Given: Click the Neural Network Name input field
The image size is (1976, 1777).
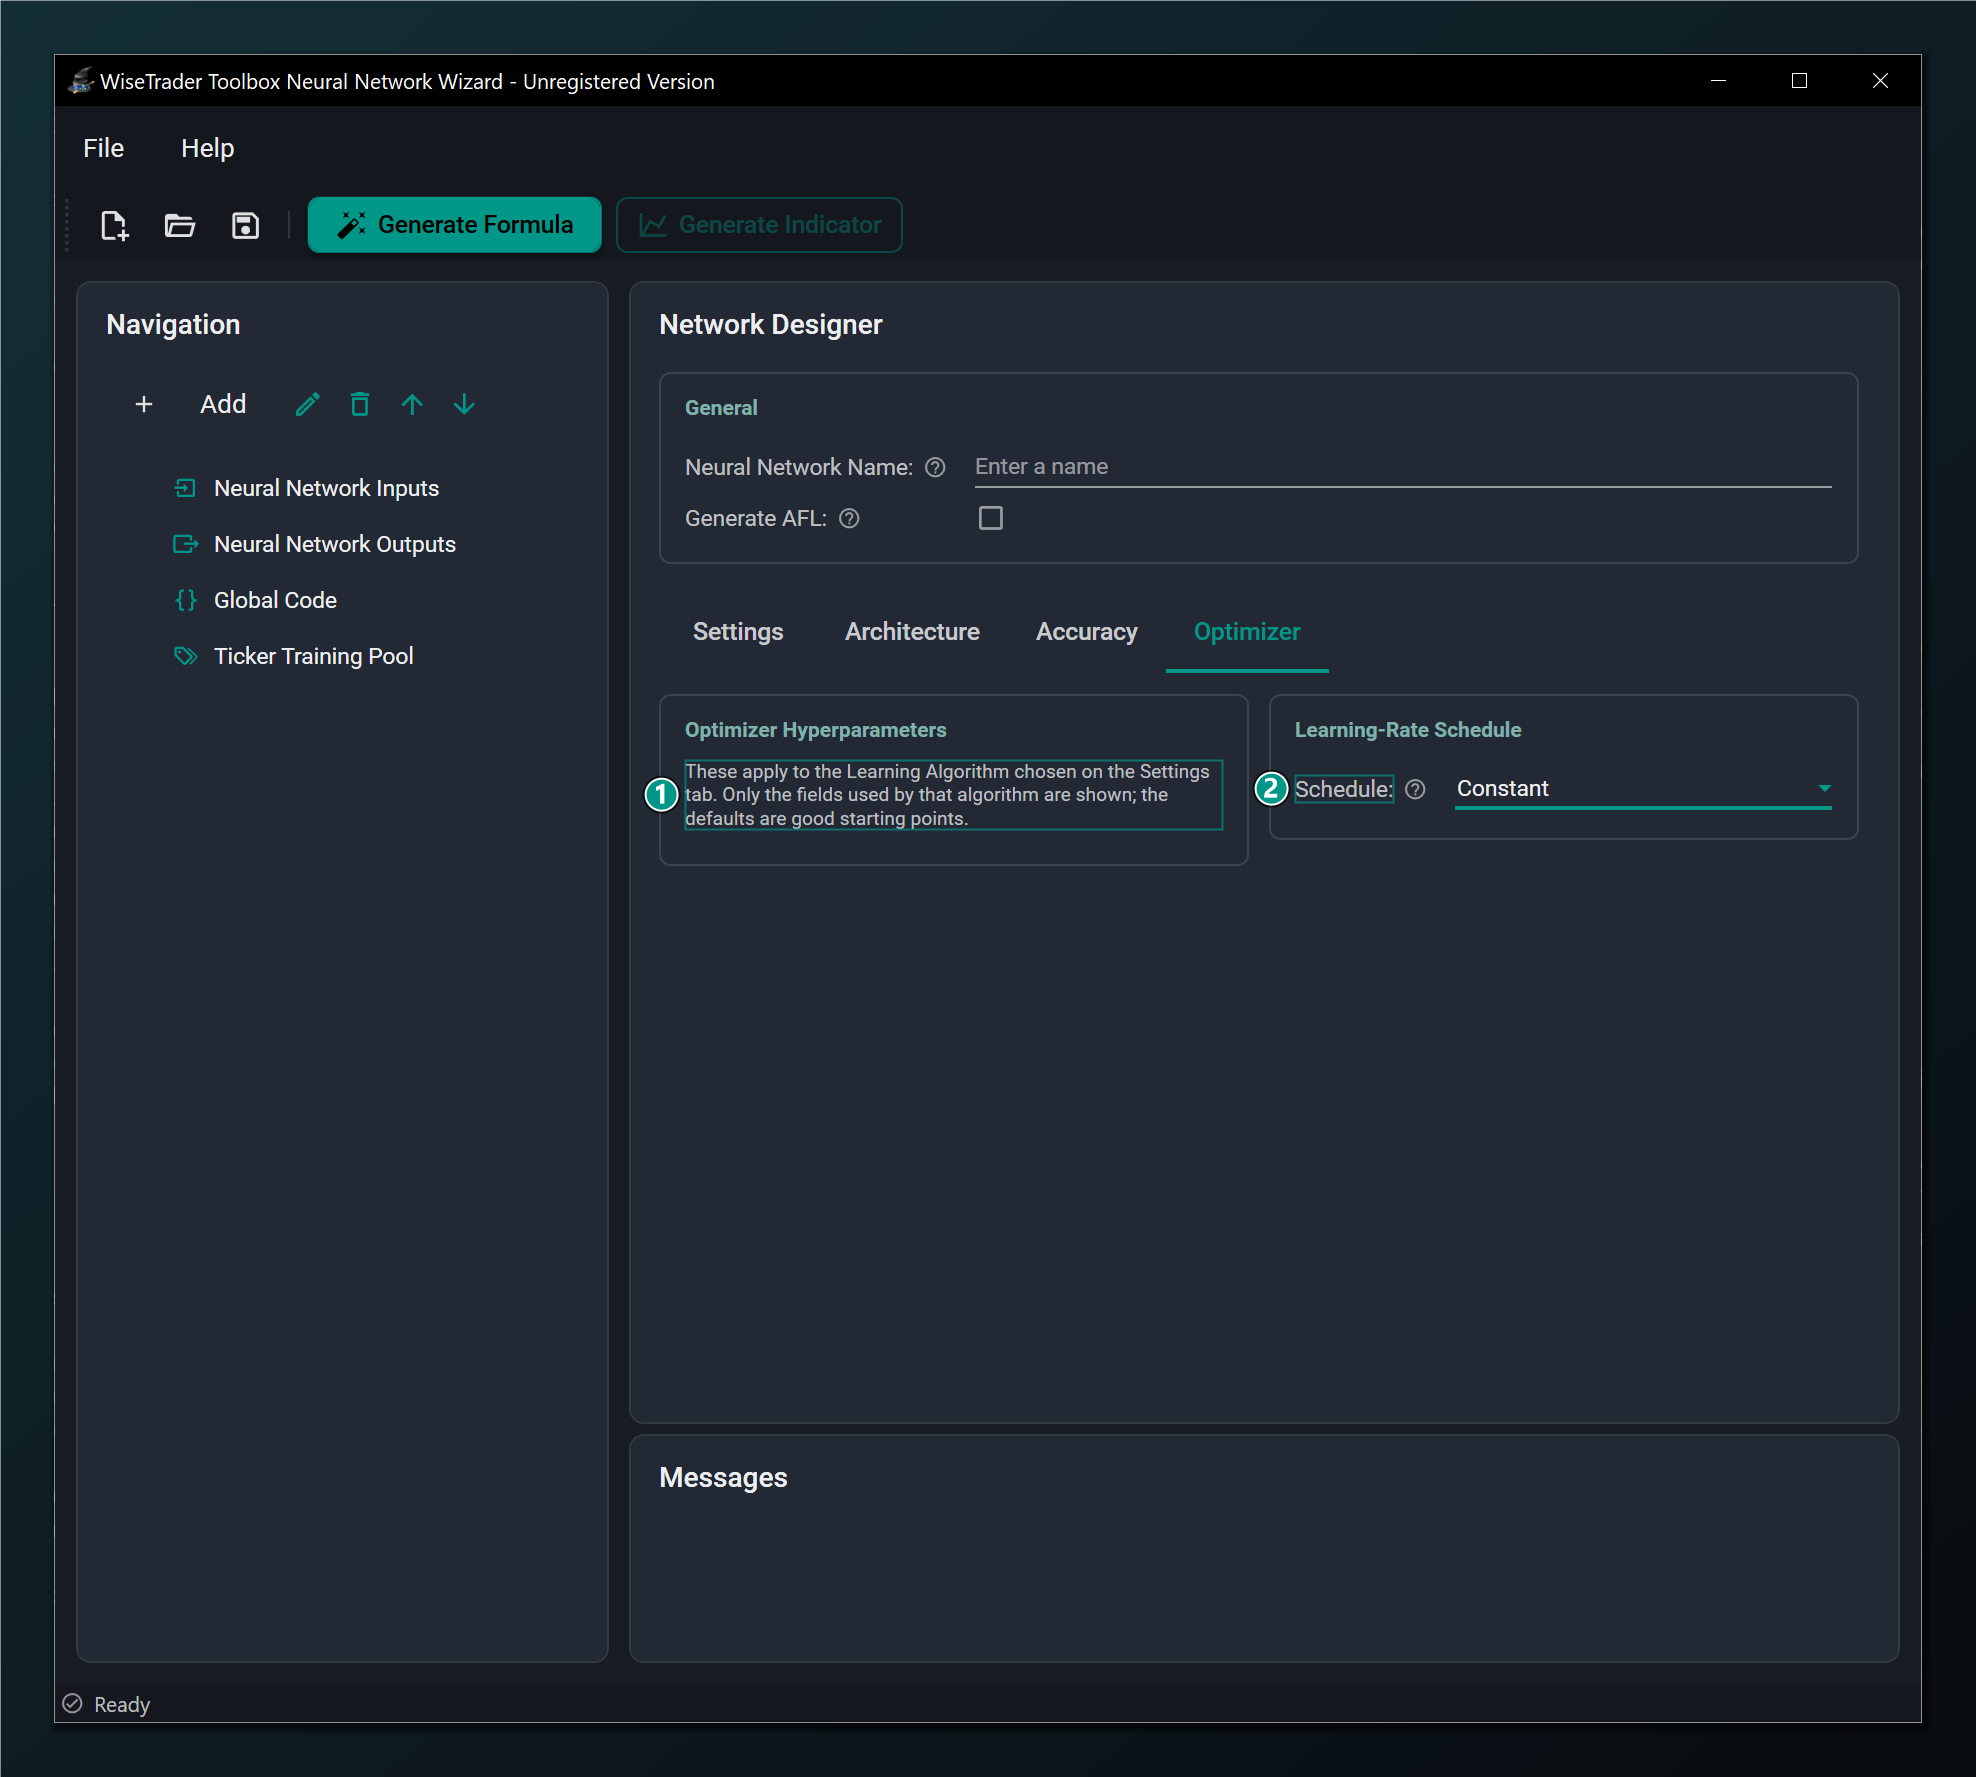Looking at the screenshot, I should [1403, 467].
